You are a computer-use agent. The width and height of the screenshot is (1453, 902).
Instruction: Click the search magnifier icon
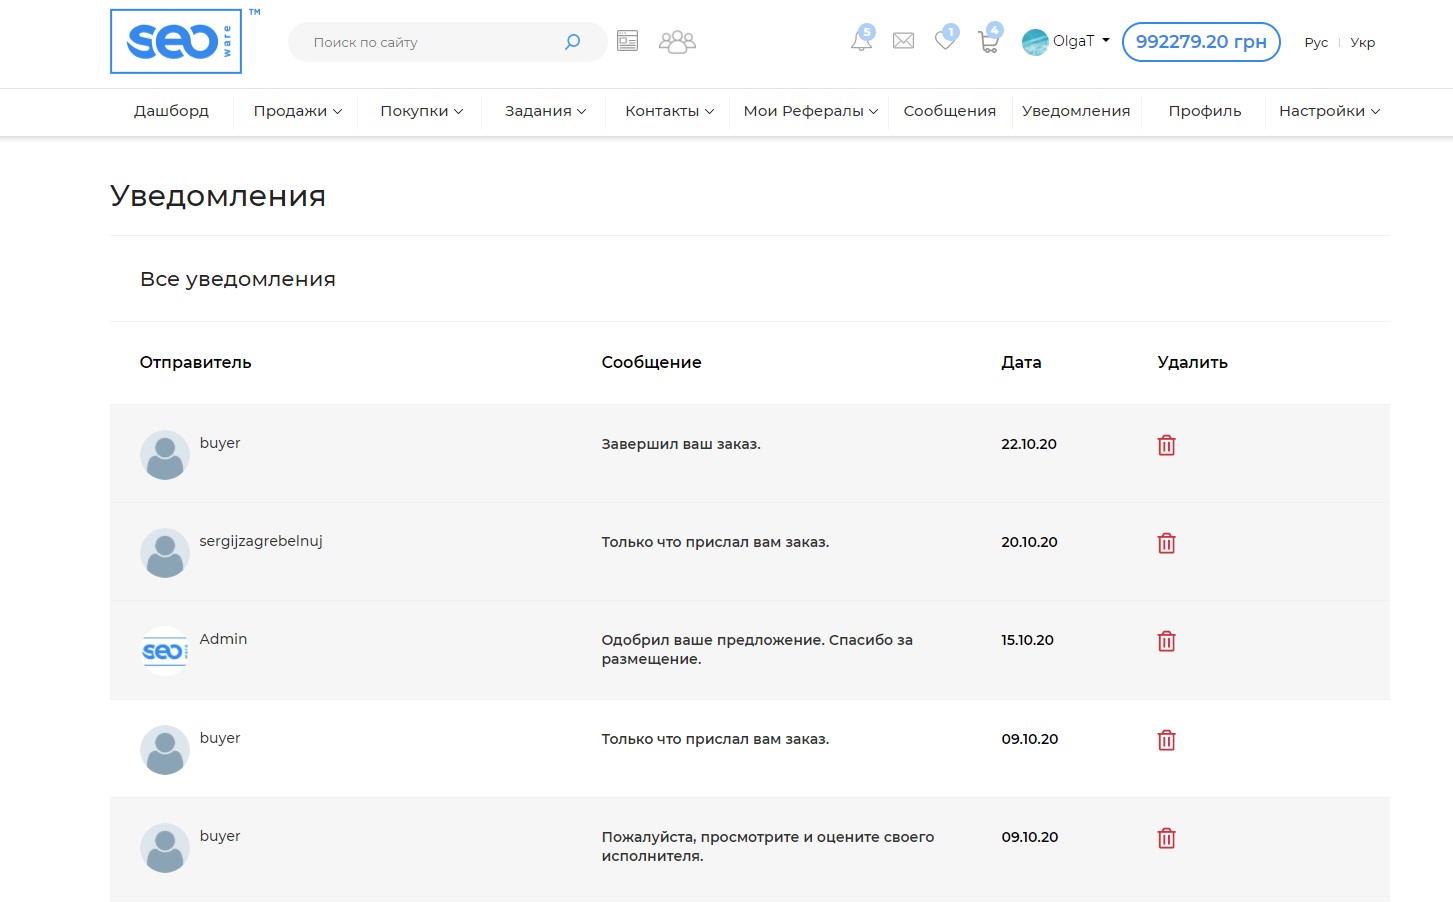click(572, 42)
